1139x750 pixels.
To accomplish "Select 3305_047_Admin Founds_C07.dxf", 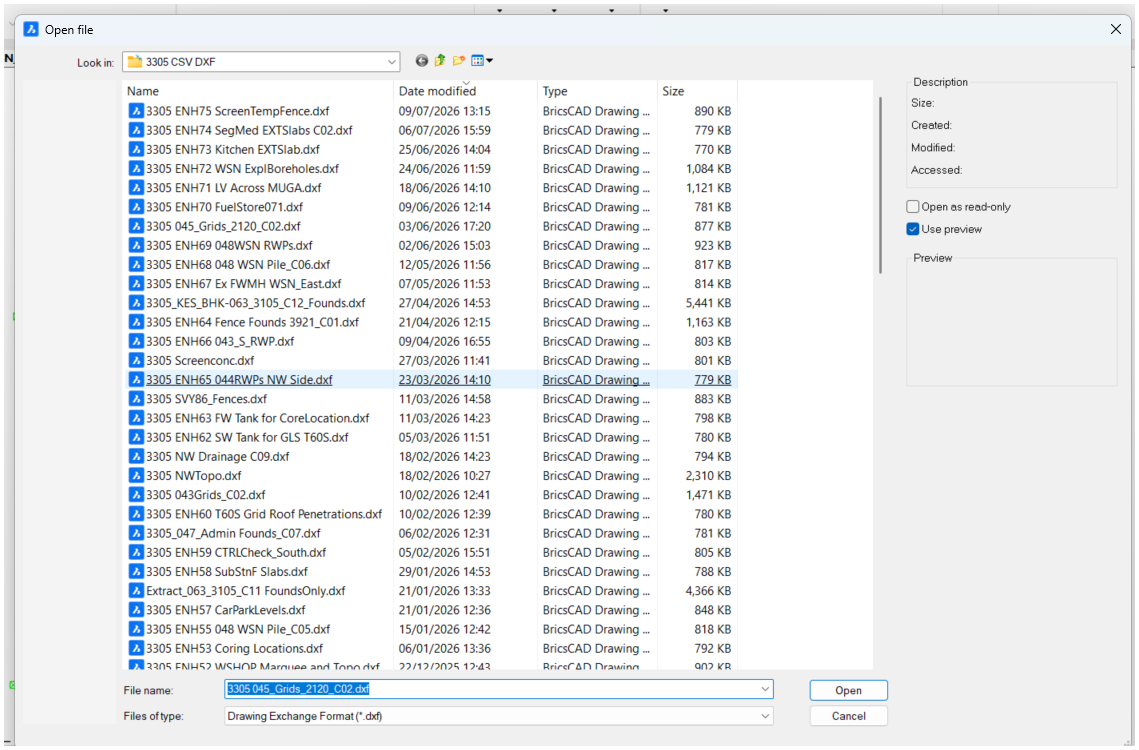I will tap(233, 533).
